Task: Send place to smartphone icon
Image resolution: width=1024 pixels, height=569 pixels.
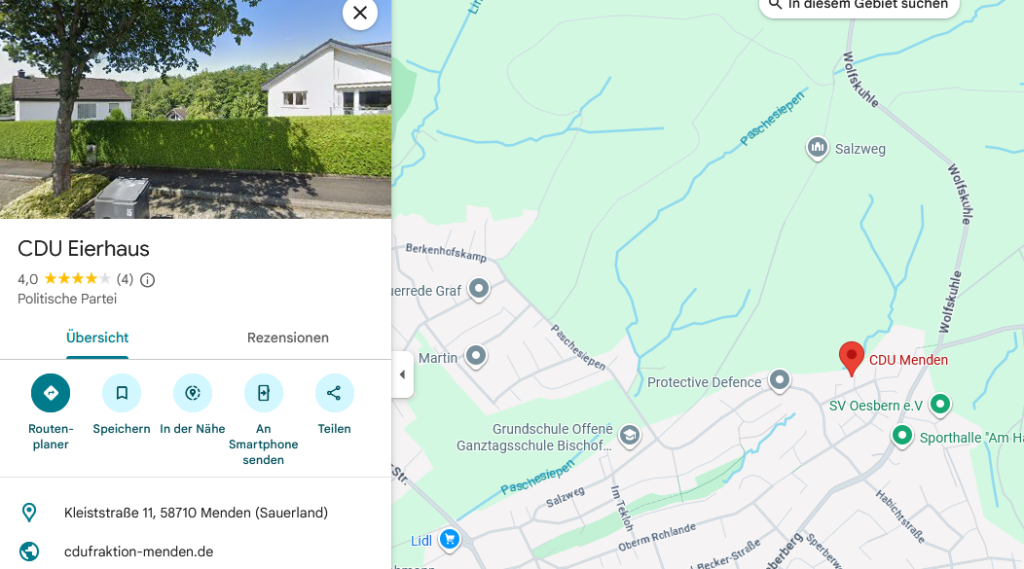Action: click(263, 393)
